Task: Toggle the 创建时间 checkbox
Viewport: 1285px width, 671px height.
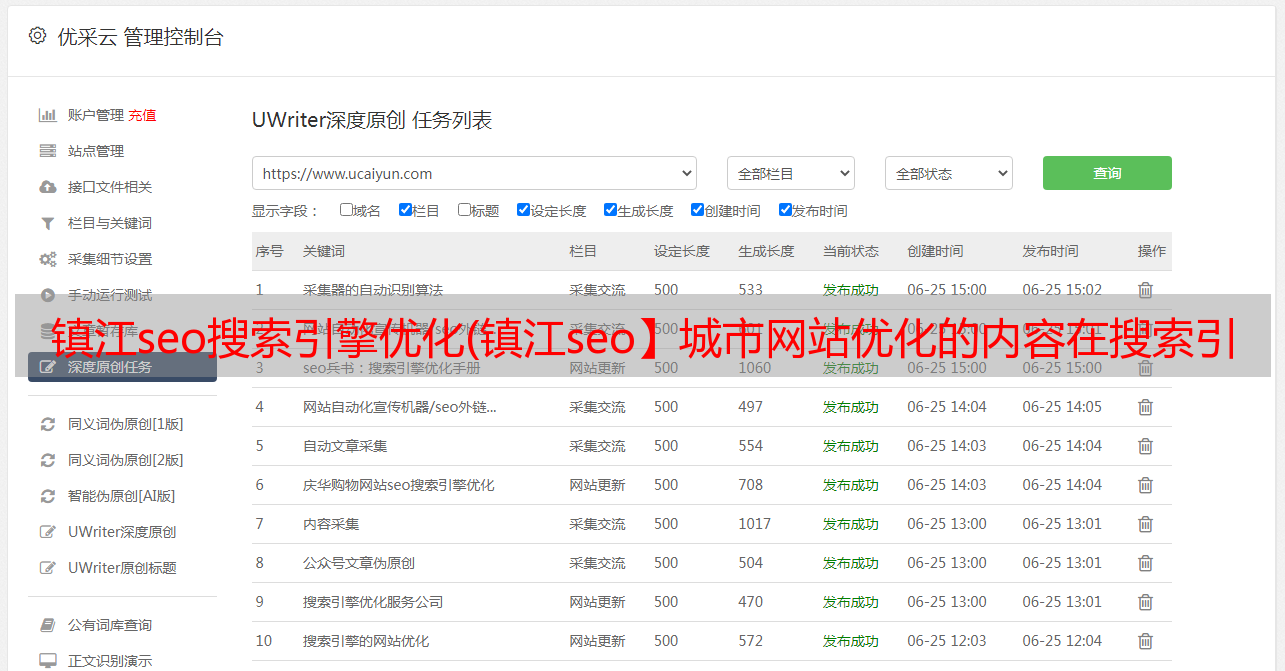Action: 697,210
